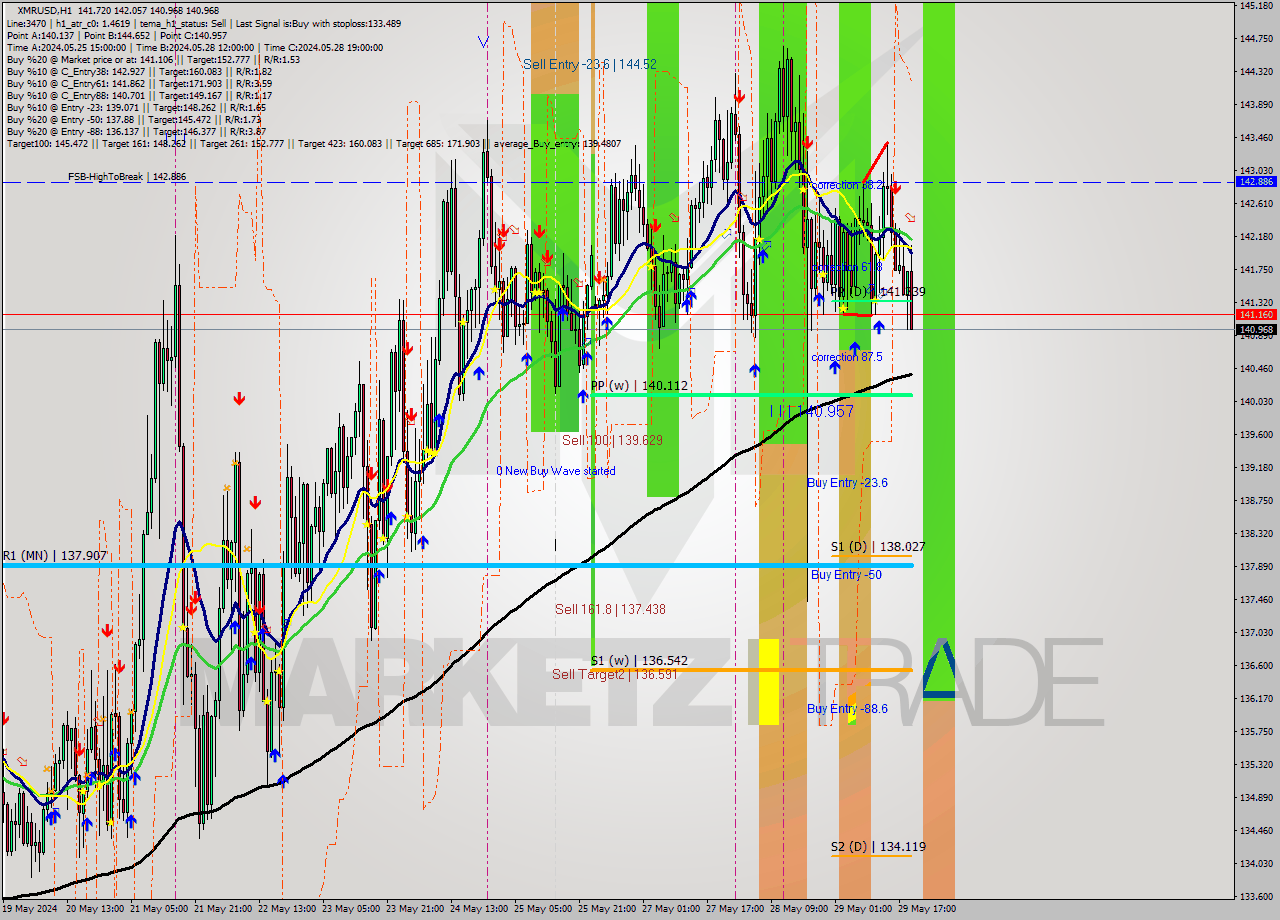Select the yellow rectangle object on chart
1280x920 pixels.
(768, 682)
